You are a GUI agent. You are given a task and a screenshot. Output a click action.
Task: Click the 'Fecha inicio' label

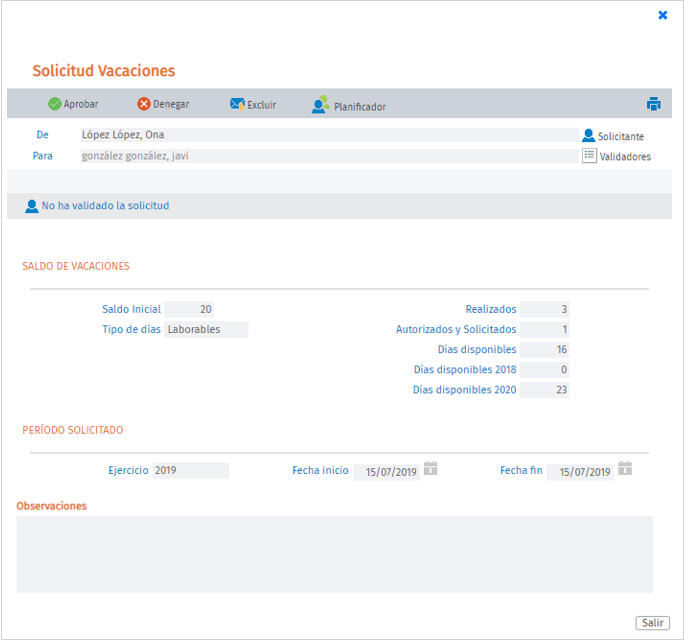click(x=320, y=470)
